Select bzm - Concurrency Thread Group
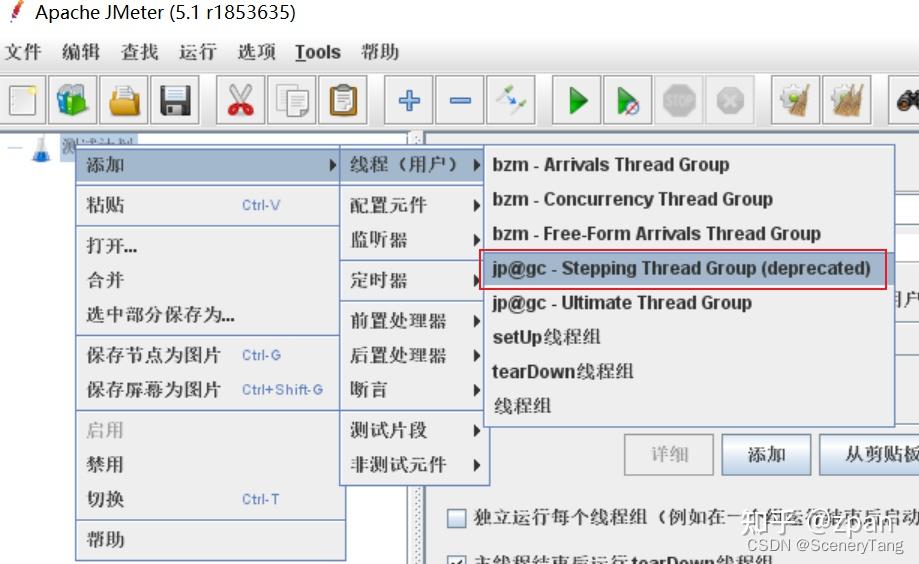Image resolution: width=919 pixels, height=564 pixels. (689, 199)
